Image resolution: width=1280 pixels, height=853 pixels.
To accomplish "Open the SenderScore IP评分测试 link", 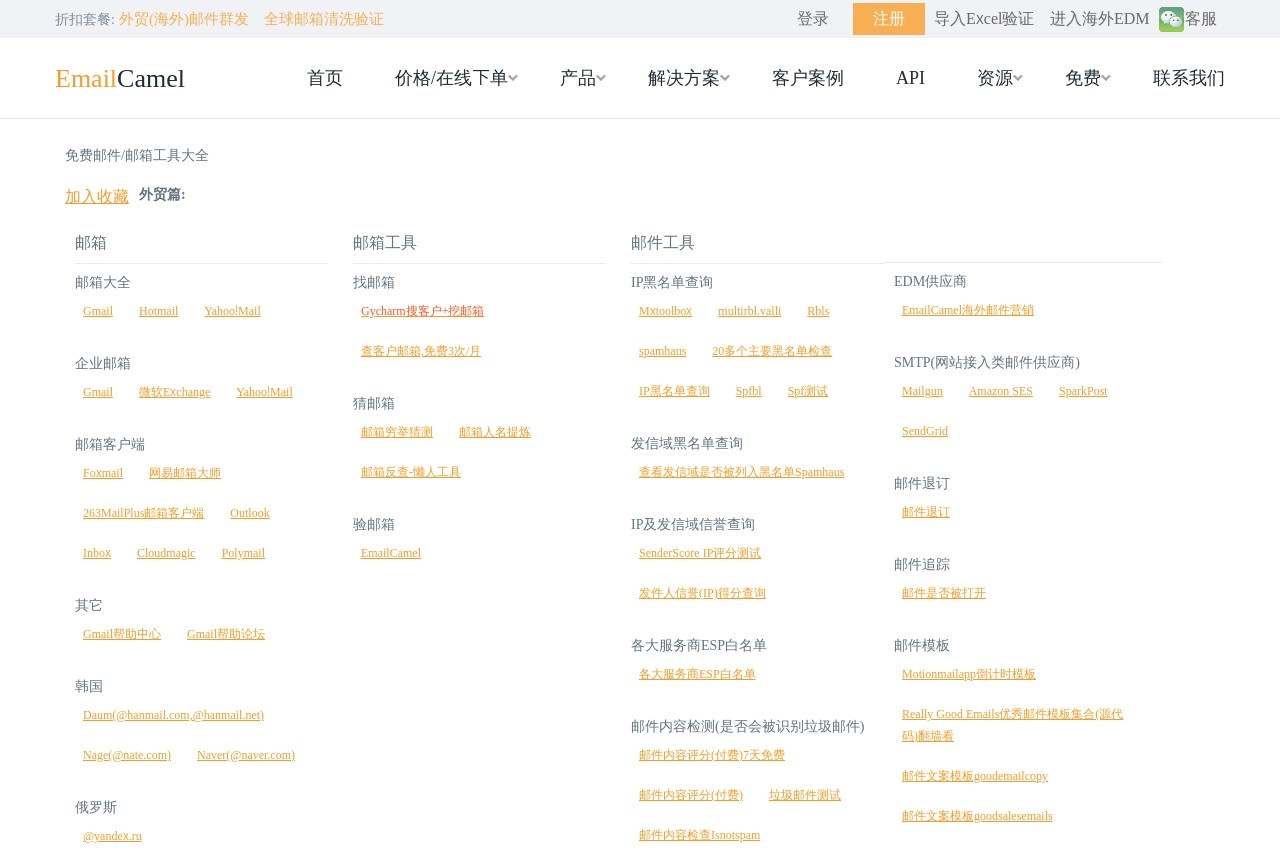I will pos(700,553).
